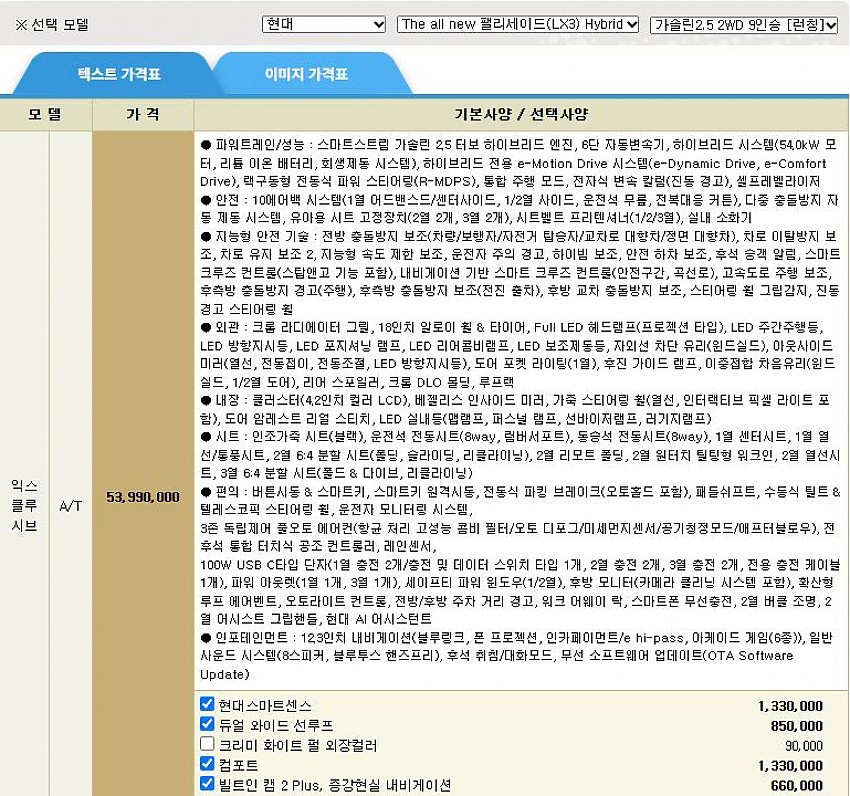Screen dimensions: 850x796
Task: Uncheck 빌트인 캠 2 Plus checkbox
Action: (207, 784)
